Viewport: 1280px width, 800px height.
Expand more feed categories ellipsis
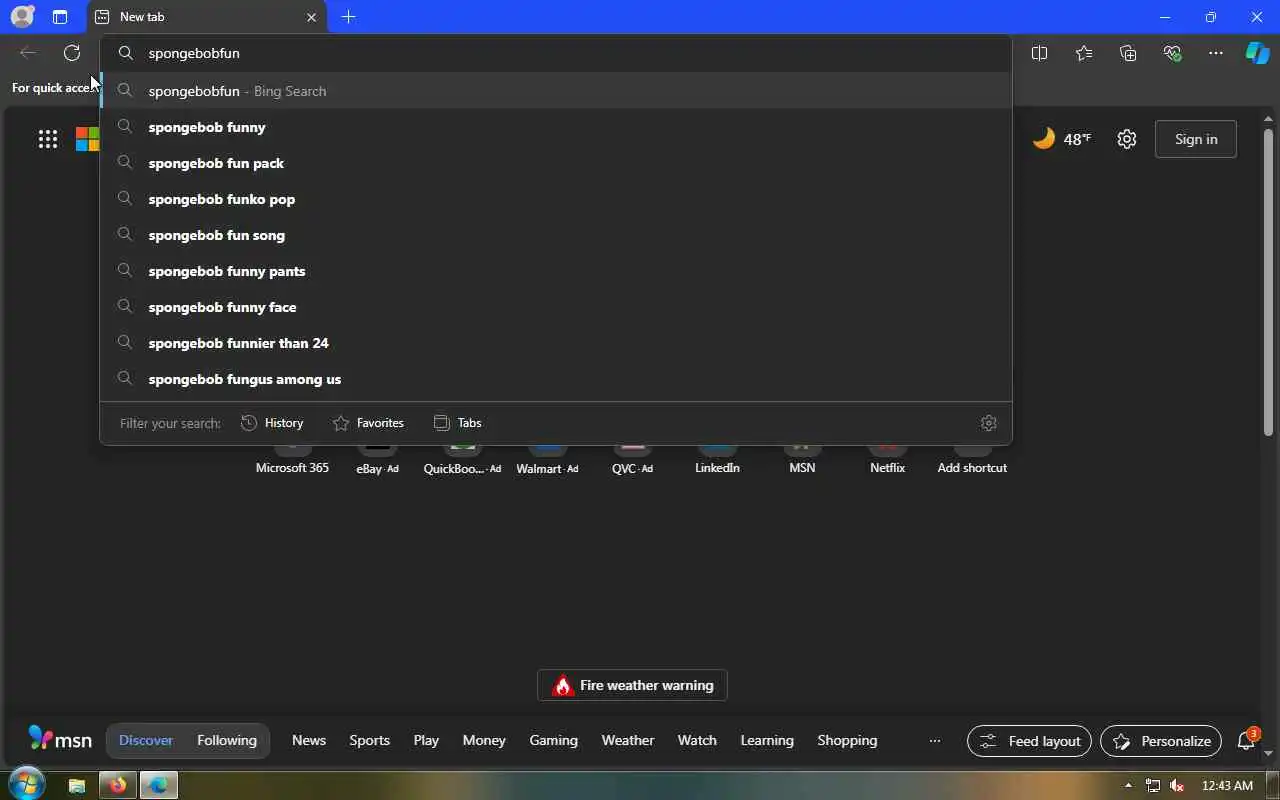(x=935, y=741)
